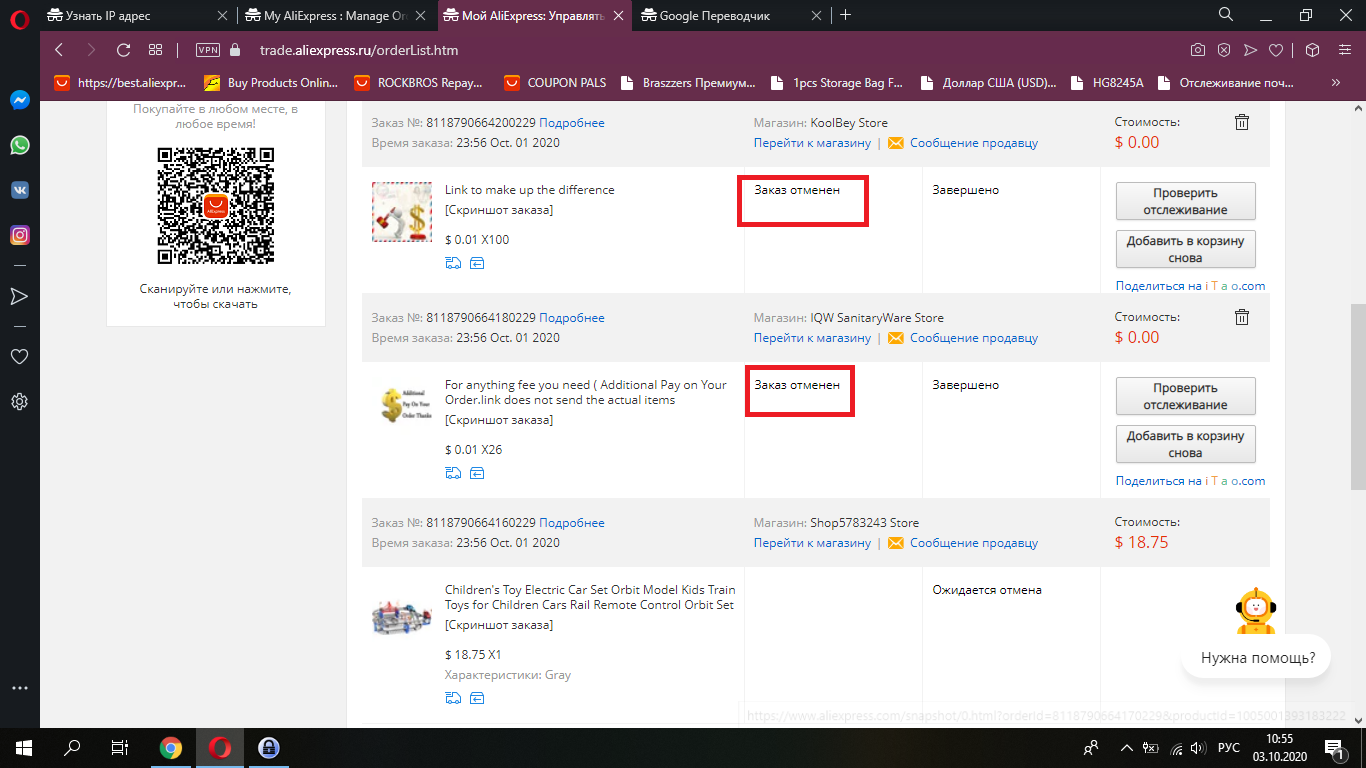The width and height of the screenshot is (1366, 768).
Task: Add IQW SanitaryWare item to cart again
Action: 1186,444
